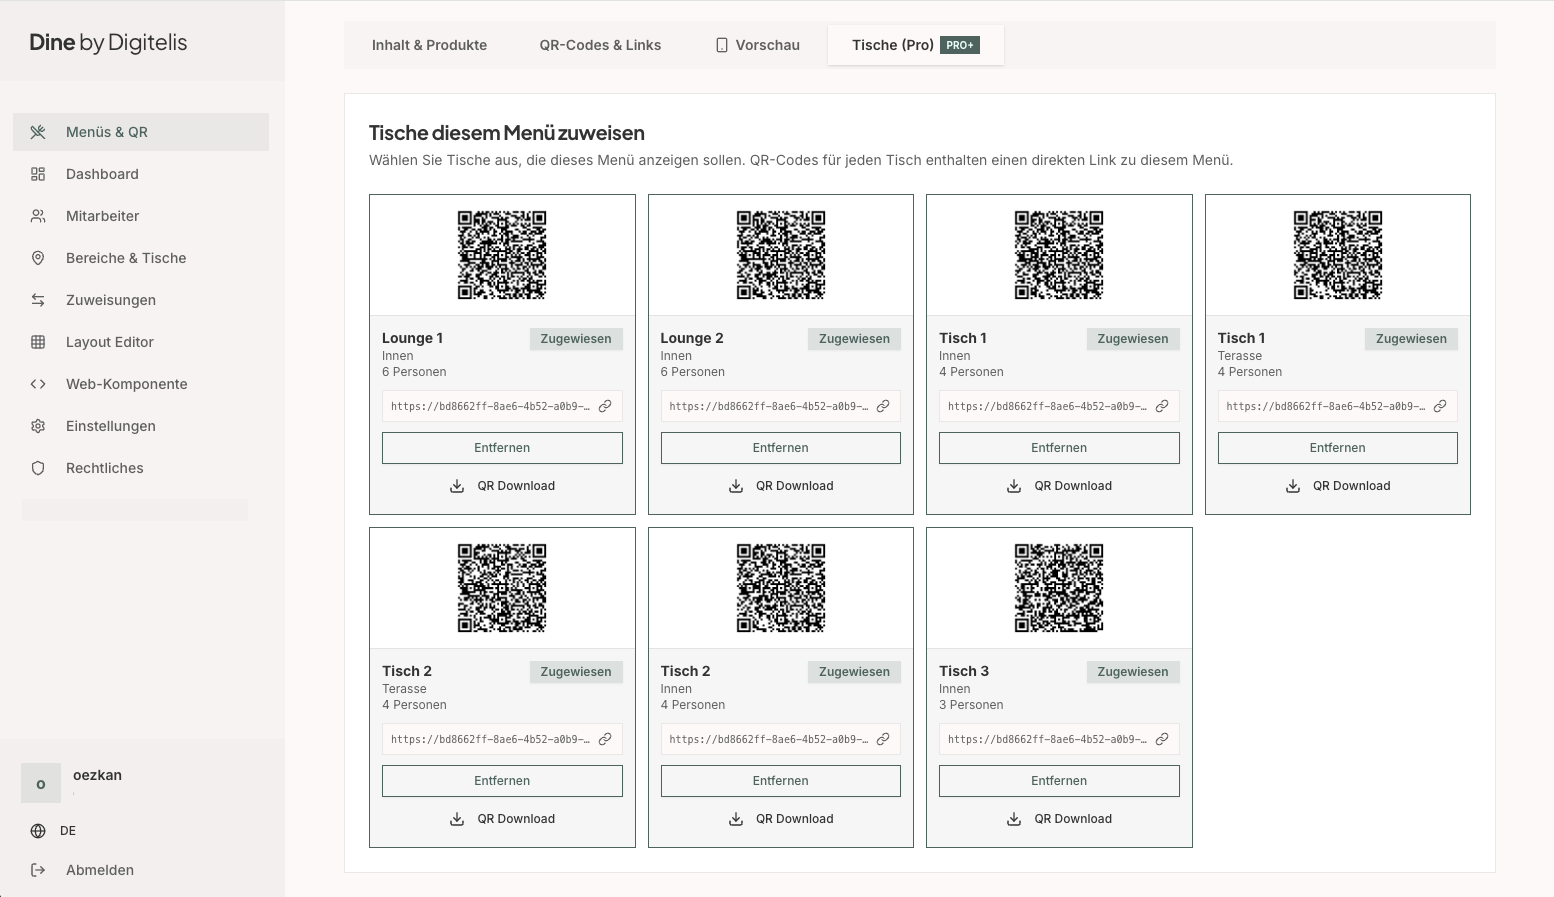
Task: Click the globe language icon
Action: 38,831
